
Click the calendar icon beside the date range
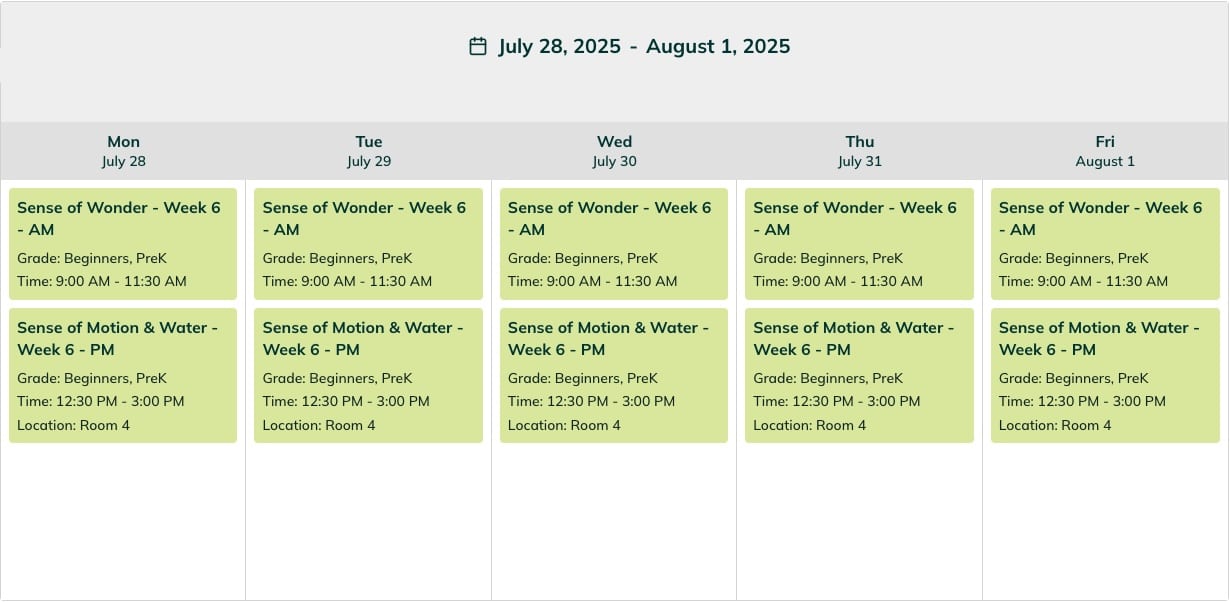[x=478, y=46]
